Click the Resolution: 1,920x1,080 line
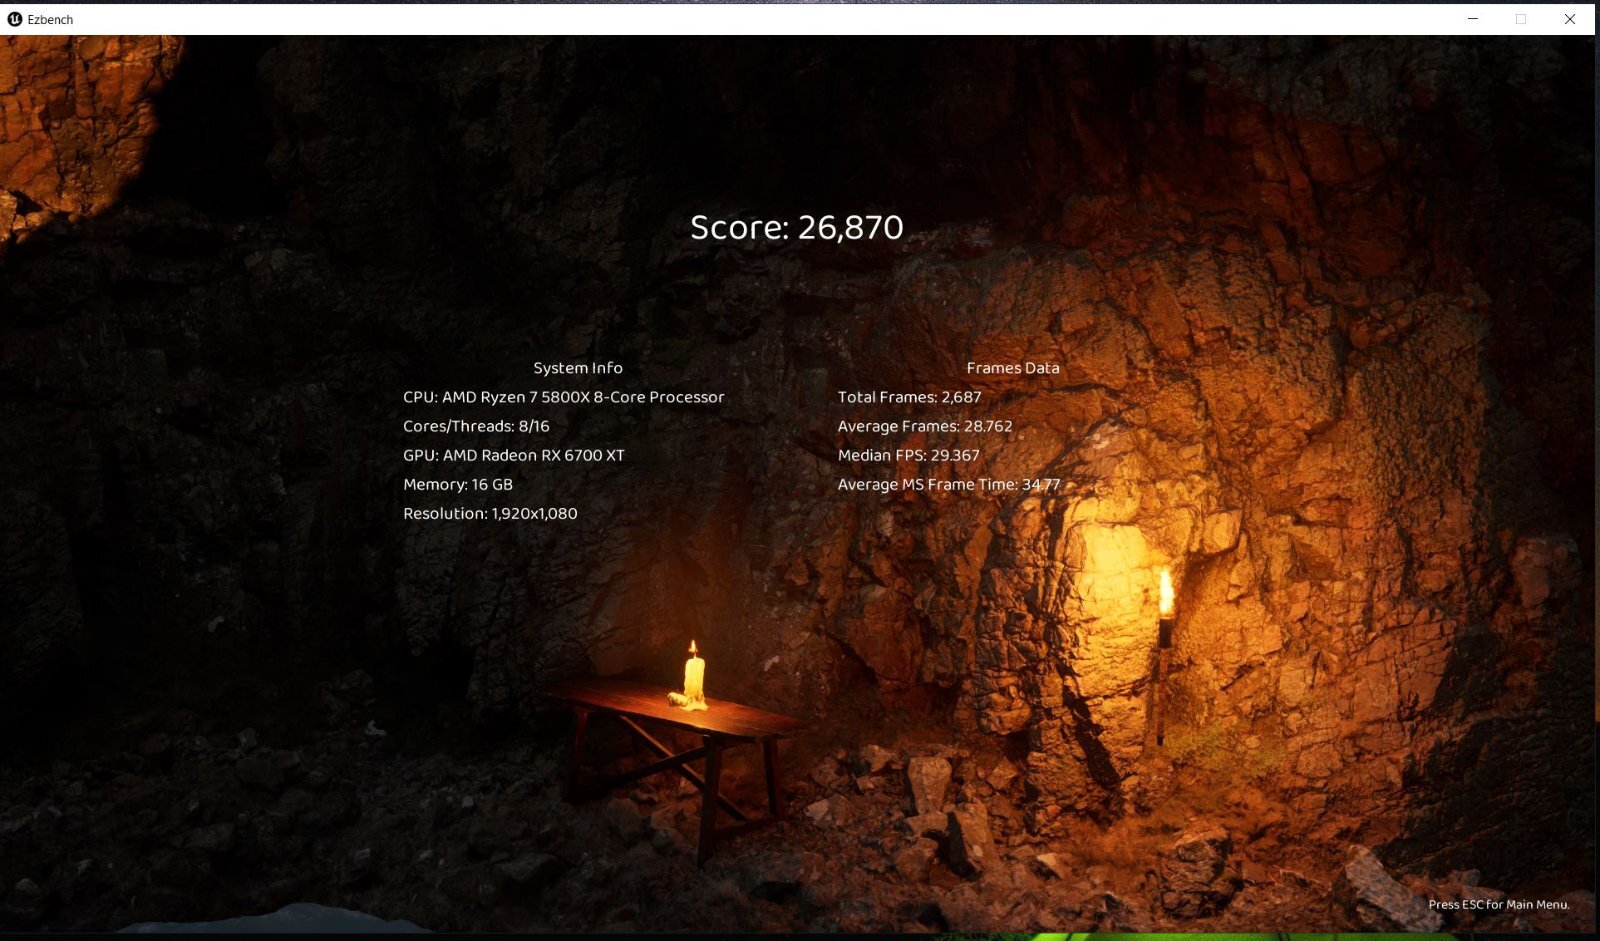This screenshot has height=941, width=1600. coord(490,513)
